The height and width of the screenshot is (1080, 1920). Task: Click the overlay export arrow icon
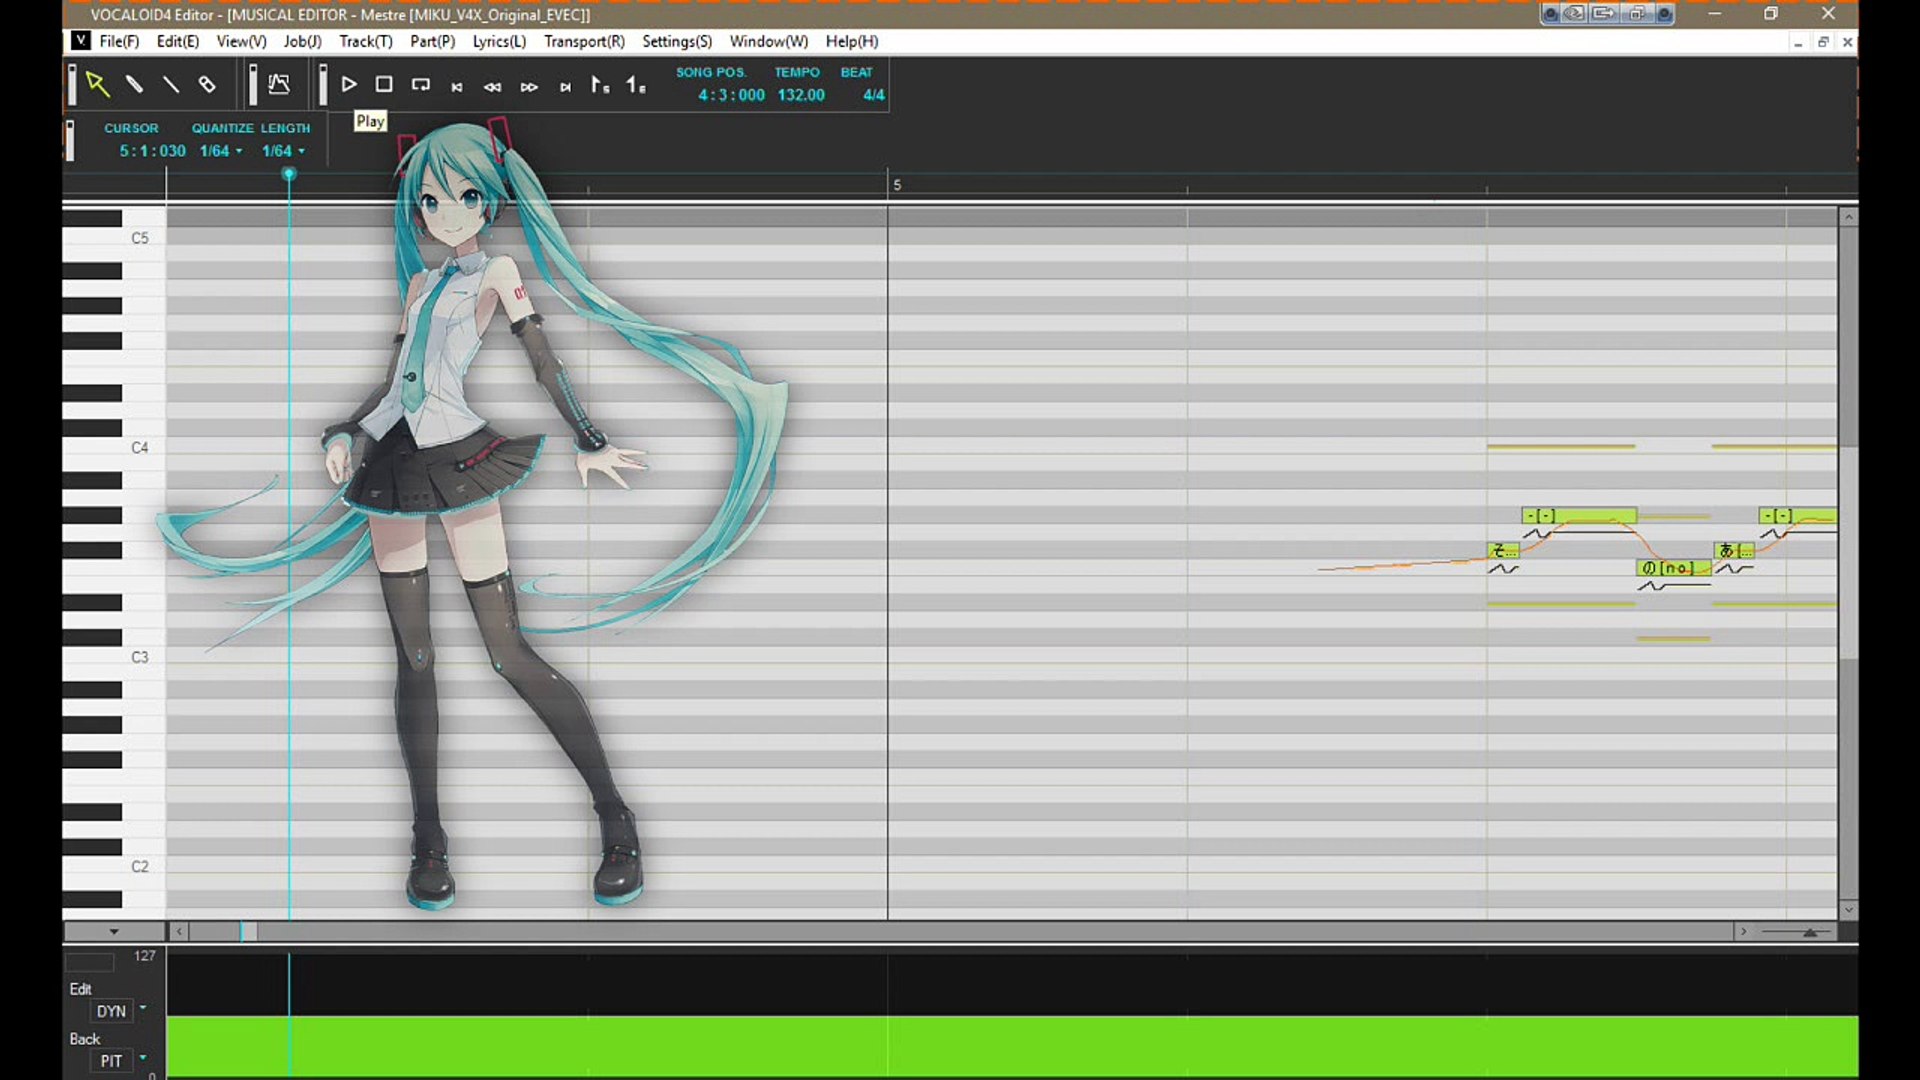1603,14
